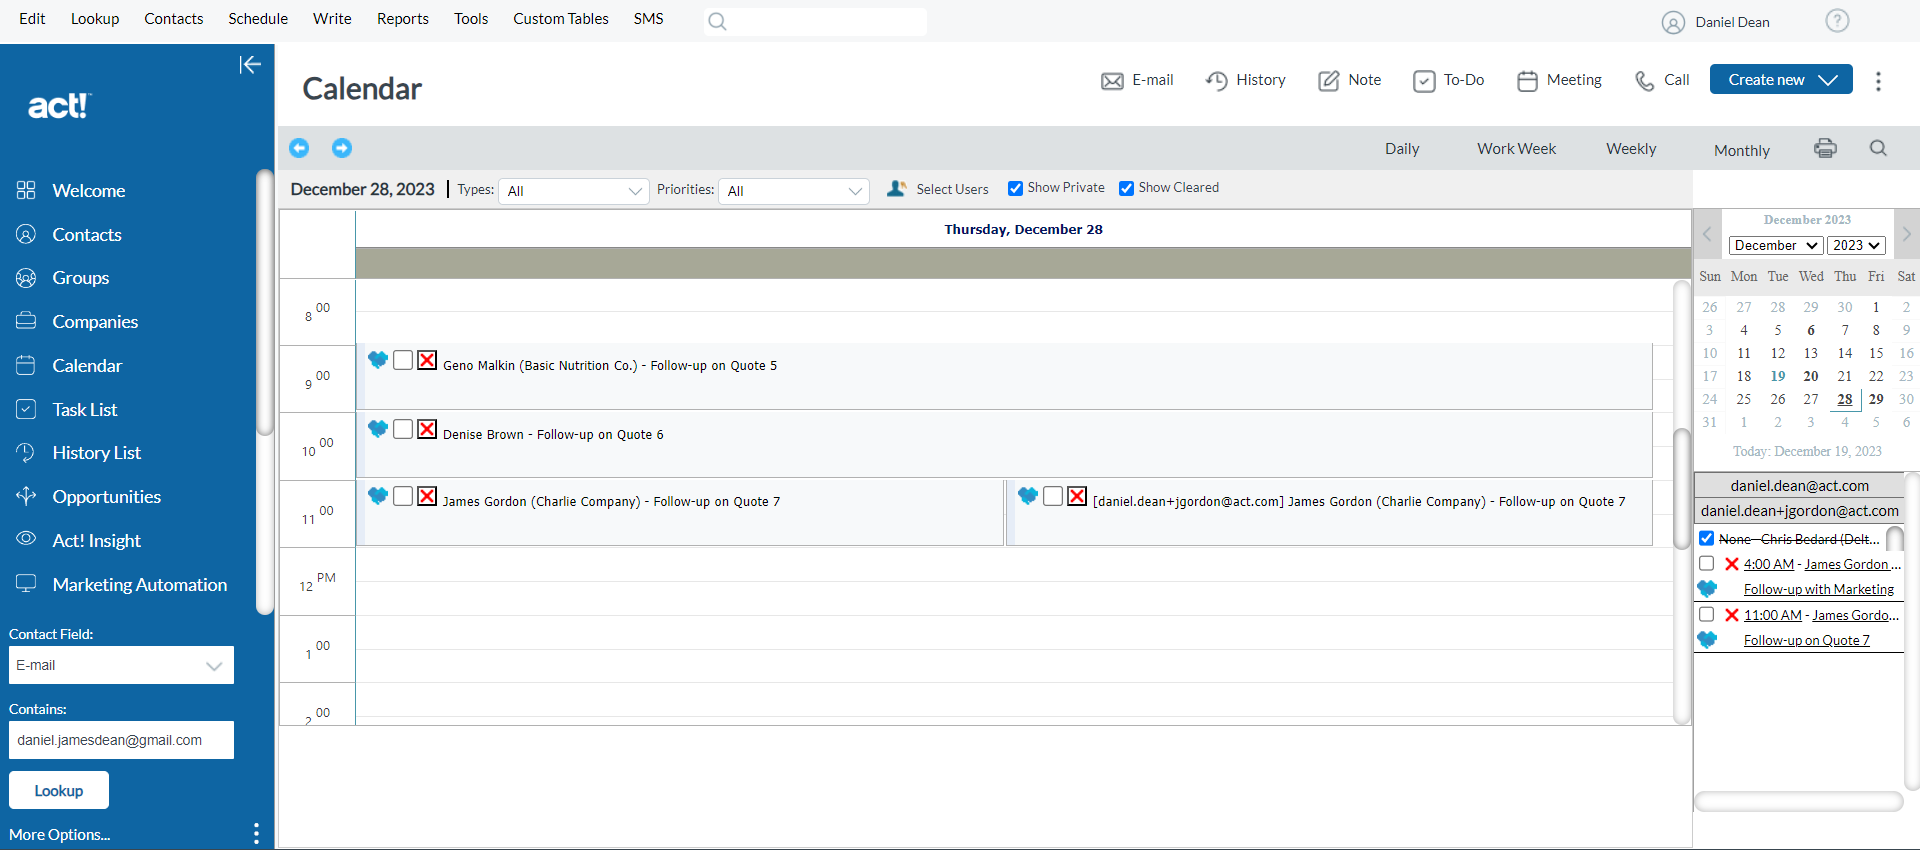Open the Types dropdown
This screenshot has width=1920, height=850.
574,191
